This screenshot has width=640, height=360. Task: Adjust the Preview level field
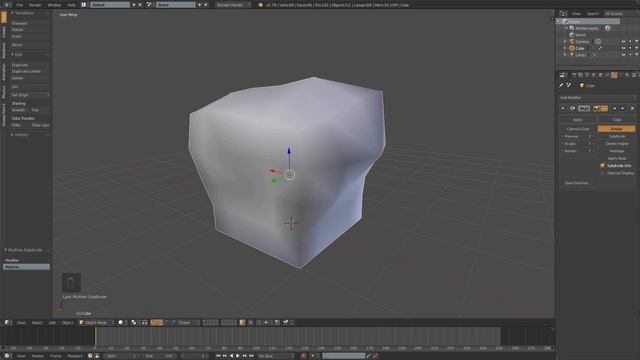(x=578, y=136)
